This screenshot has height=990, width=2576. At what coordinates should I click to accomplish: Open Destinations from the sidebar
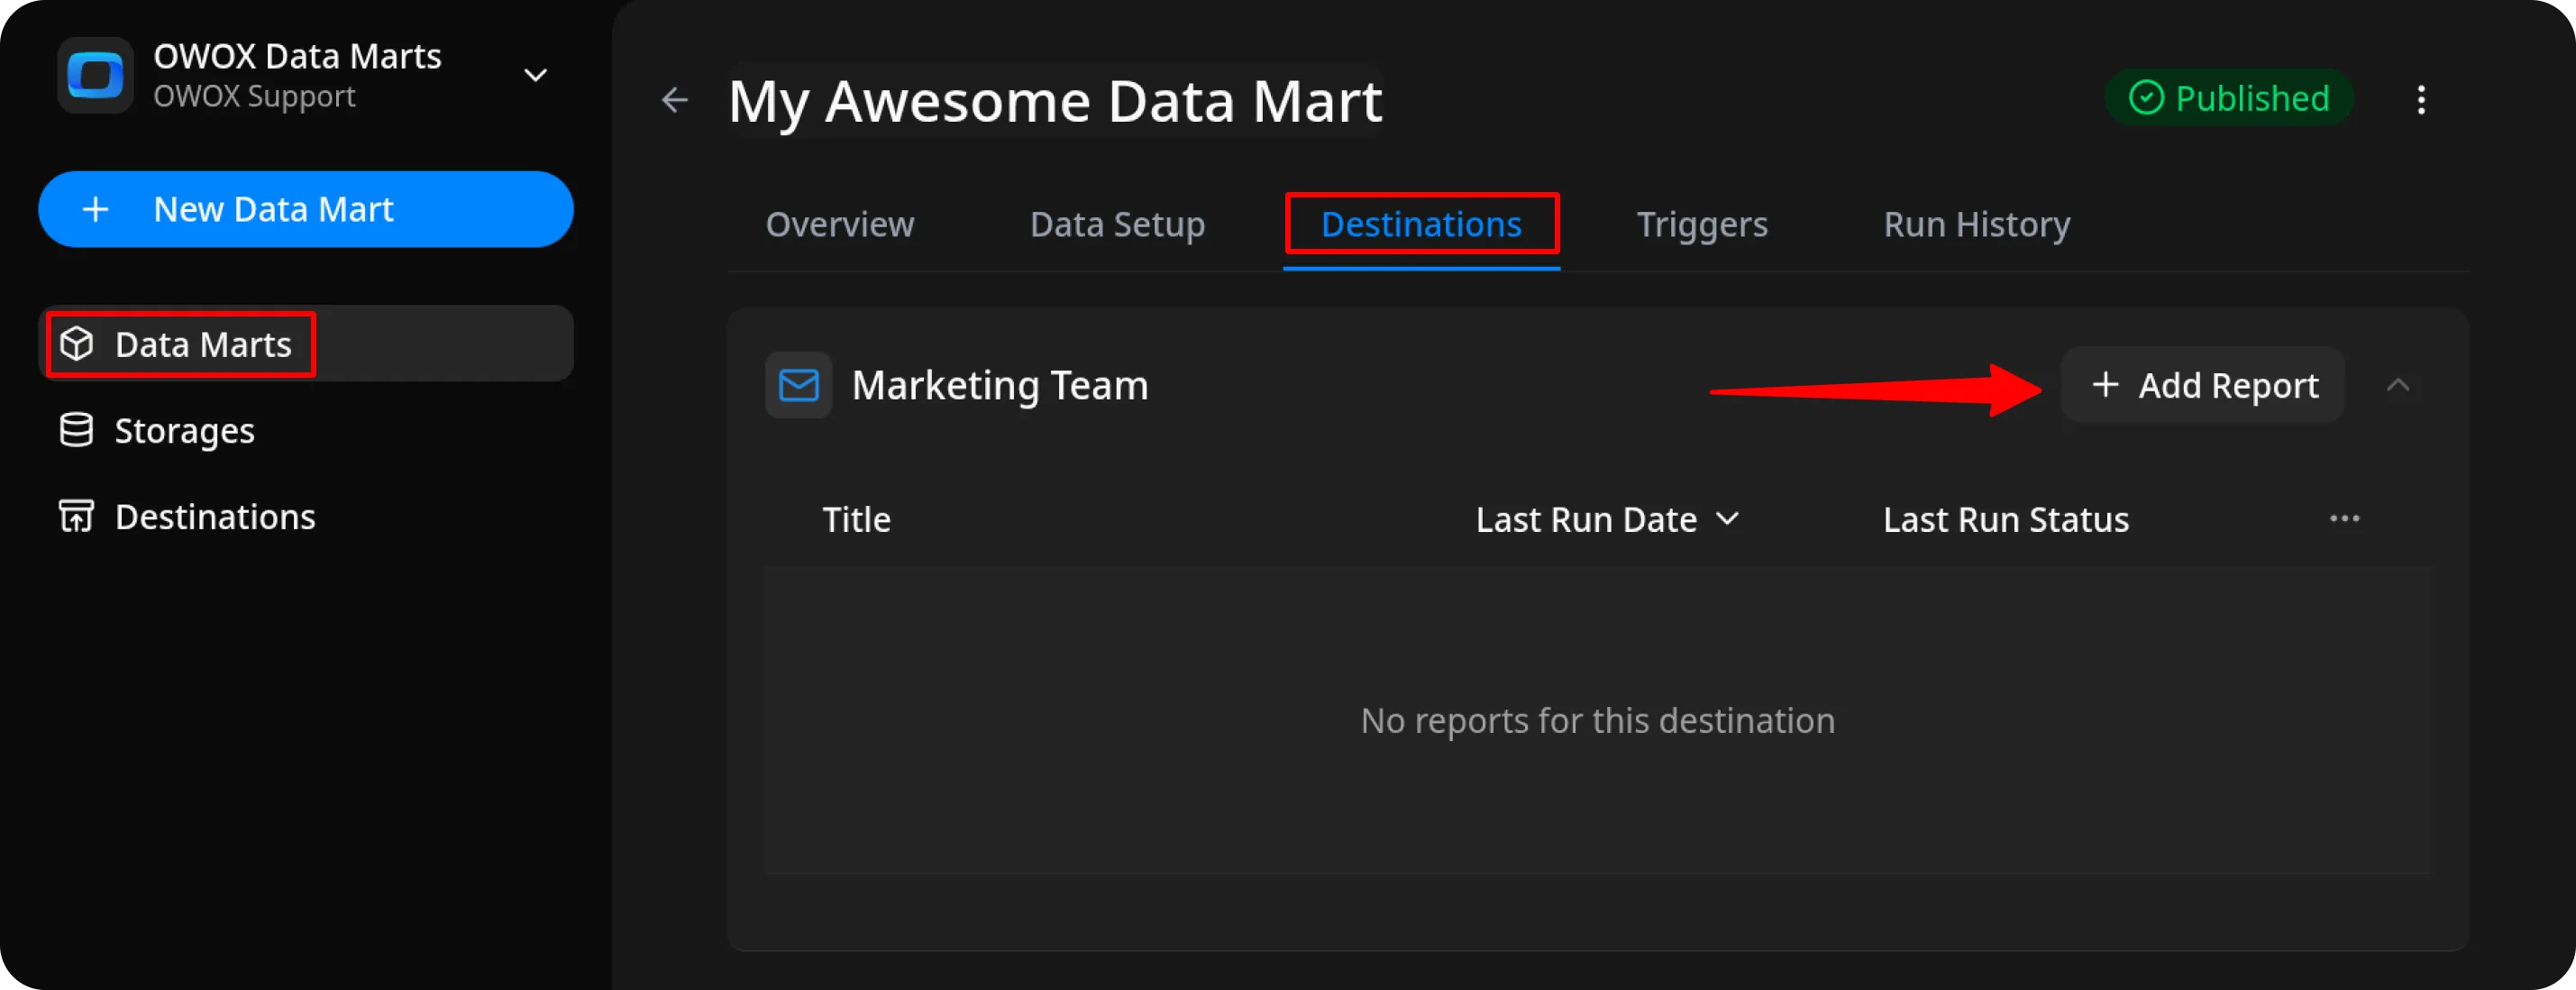coord(214,516)
